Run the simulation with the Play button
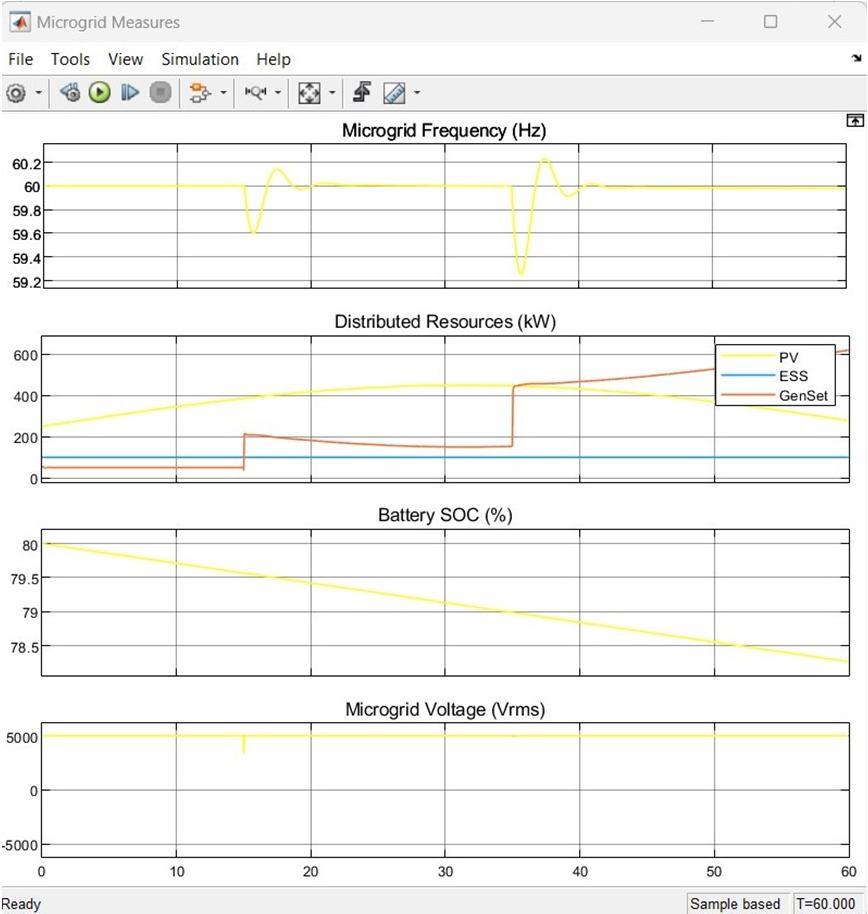The height and width of the screenshot is (914, 868). point(100,92)
